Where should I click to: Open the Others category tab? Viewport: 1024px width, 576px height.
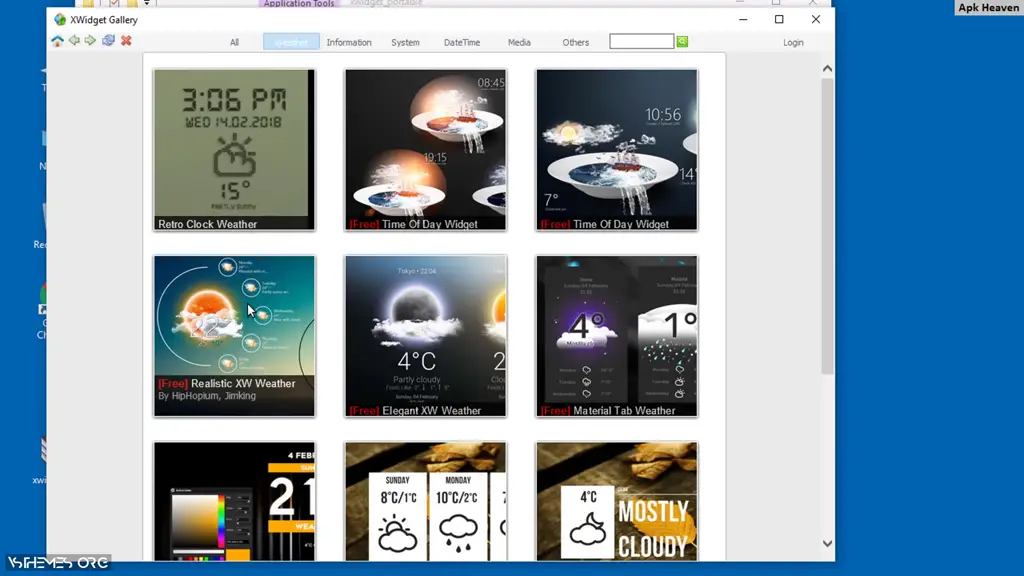pos(576,42)
